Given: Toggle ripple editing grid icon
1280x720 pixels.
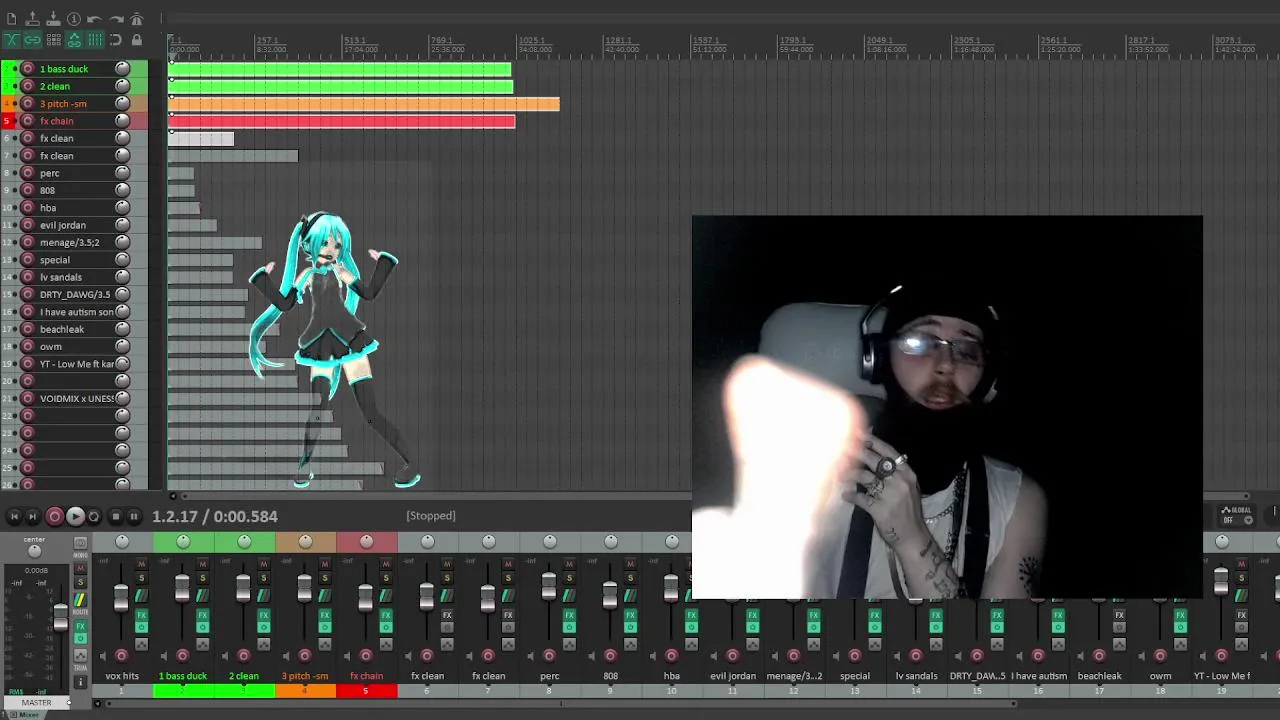Looking at the screenshot, I should [53, 40].
